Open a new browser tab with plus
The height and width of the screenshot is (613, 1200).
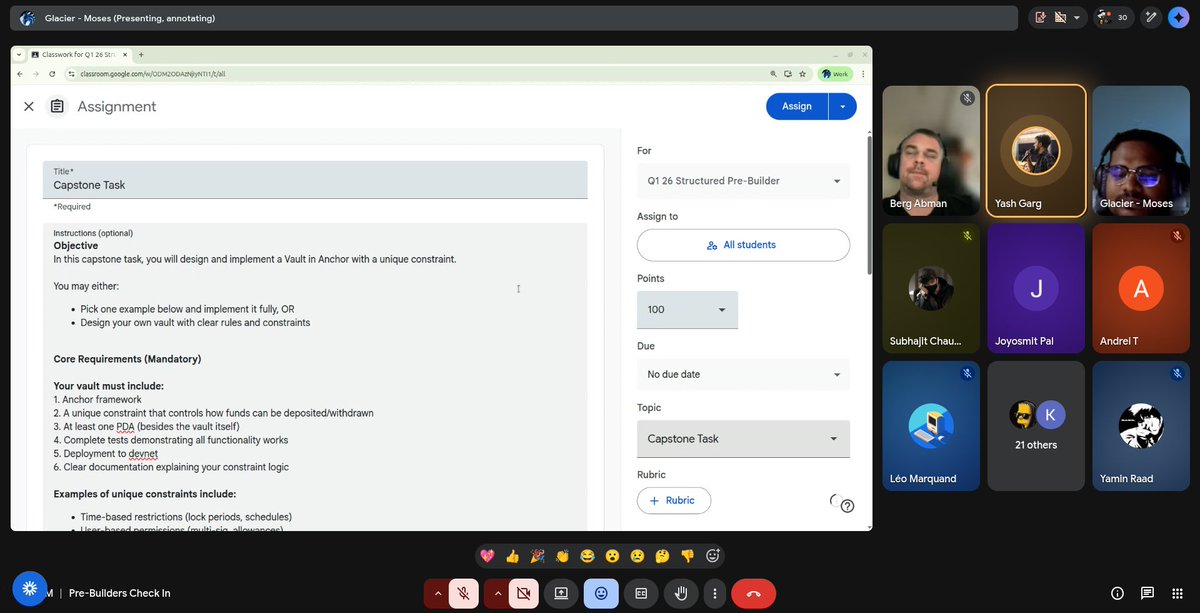(141, 54)
